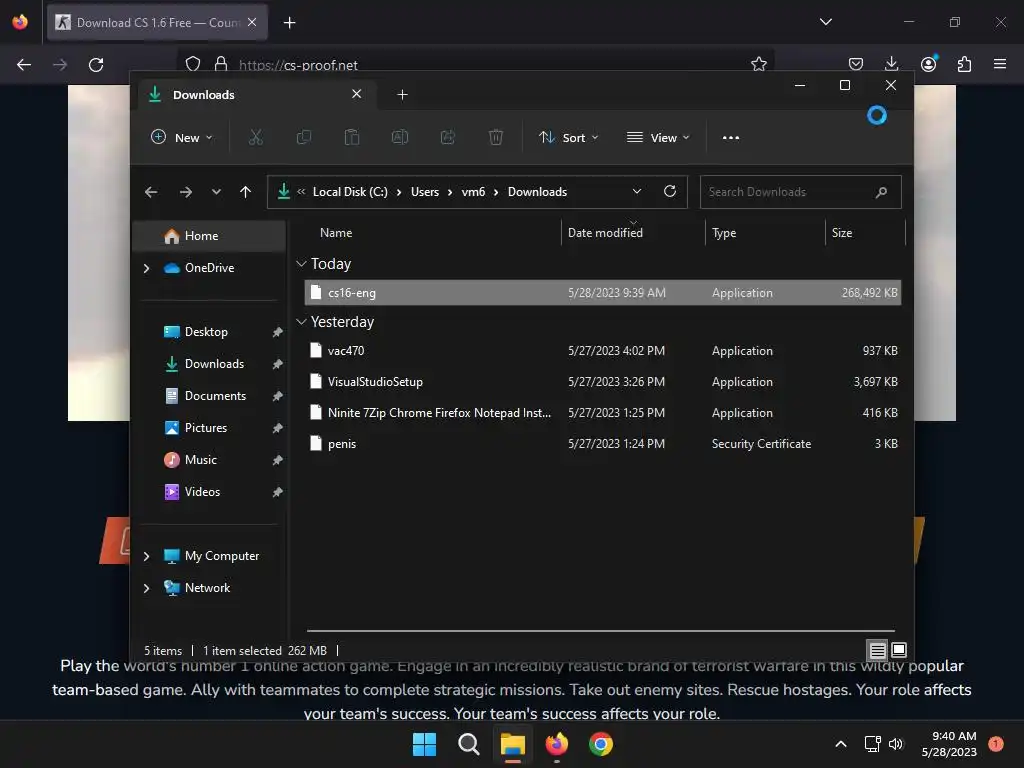Click the Delete trash icon in Explorer toolbar
The image size is (1024, 768).
496,137
